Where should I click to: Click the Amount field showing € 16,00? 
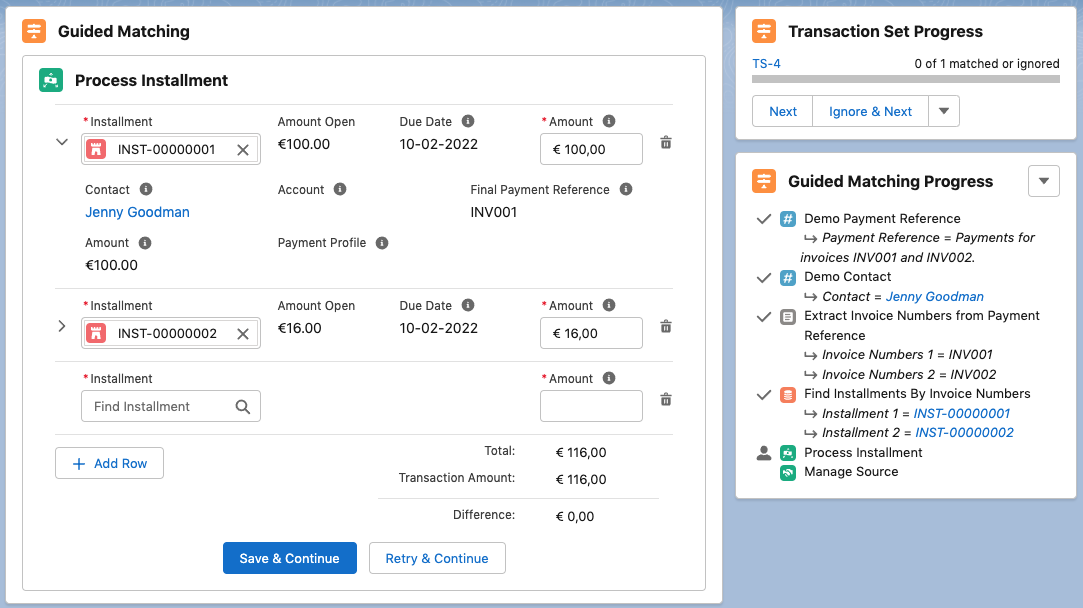(591, 332)
